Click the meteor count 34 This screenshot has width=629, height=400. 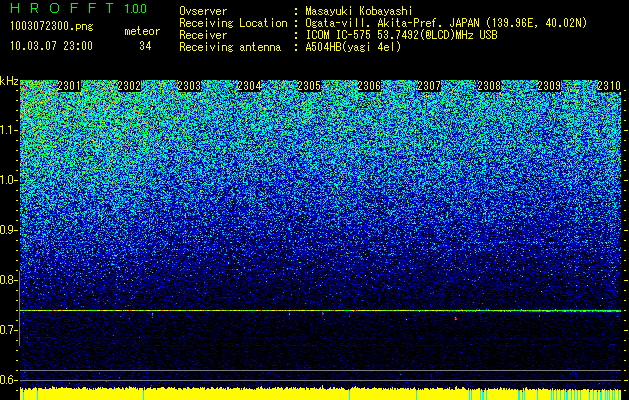pos(145,46)
